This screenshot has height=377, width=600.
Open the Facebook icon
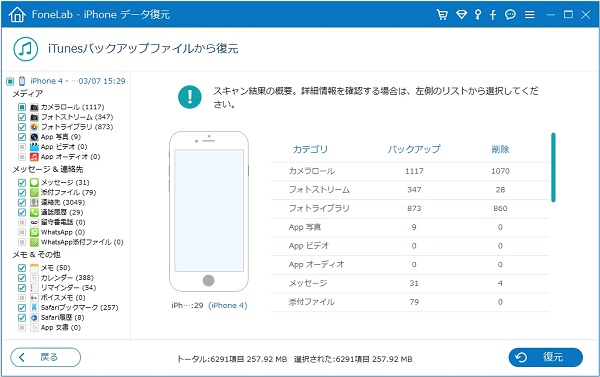493,15
